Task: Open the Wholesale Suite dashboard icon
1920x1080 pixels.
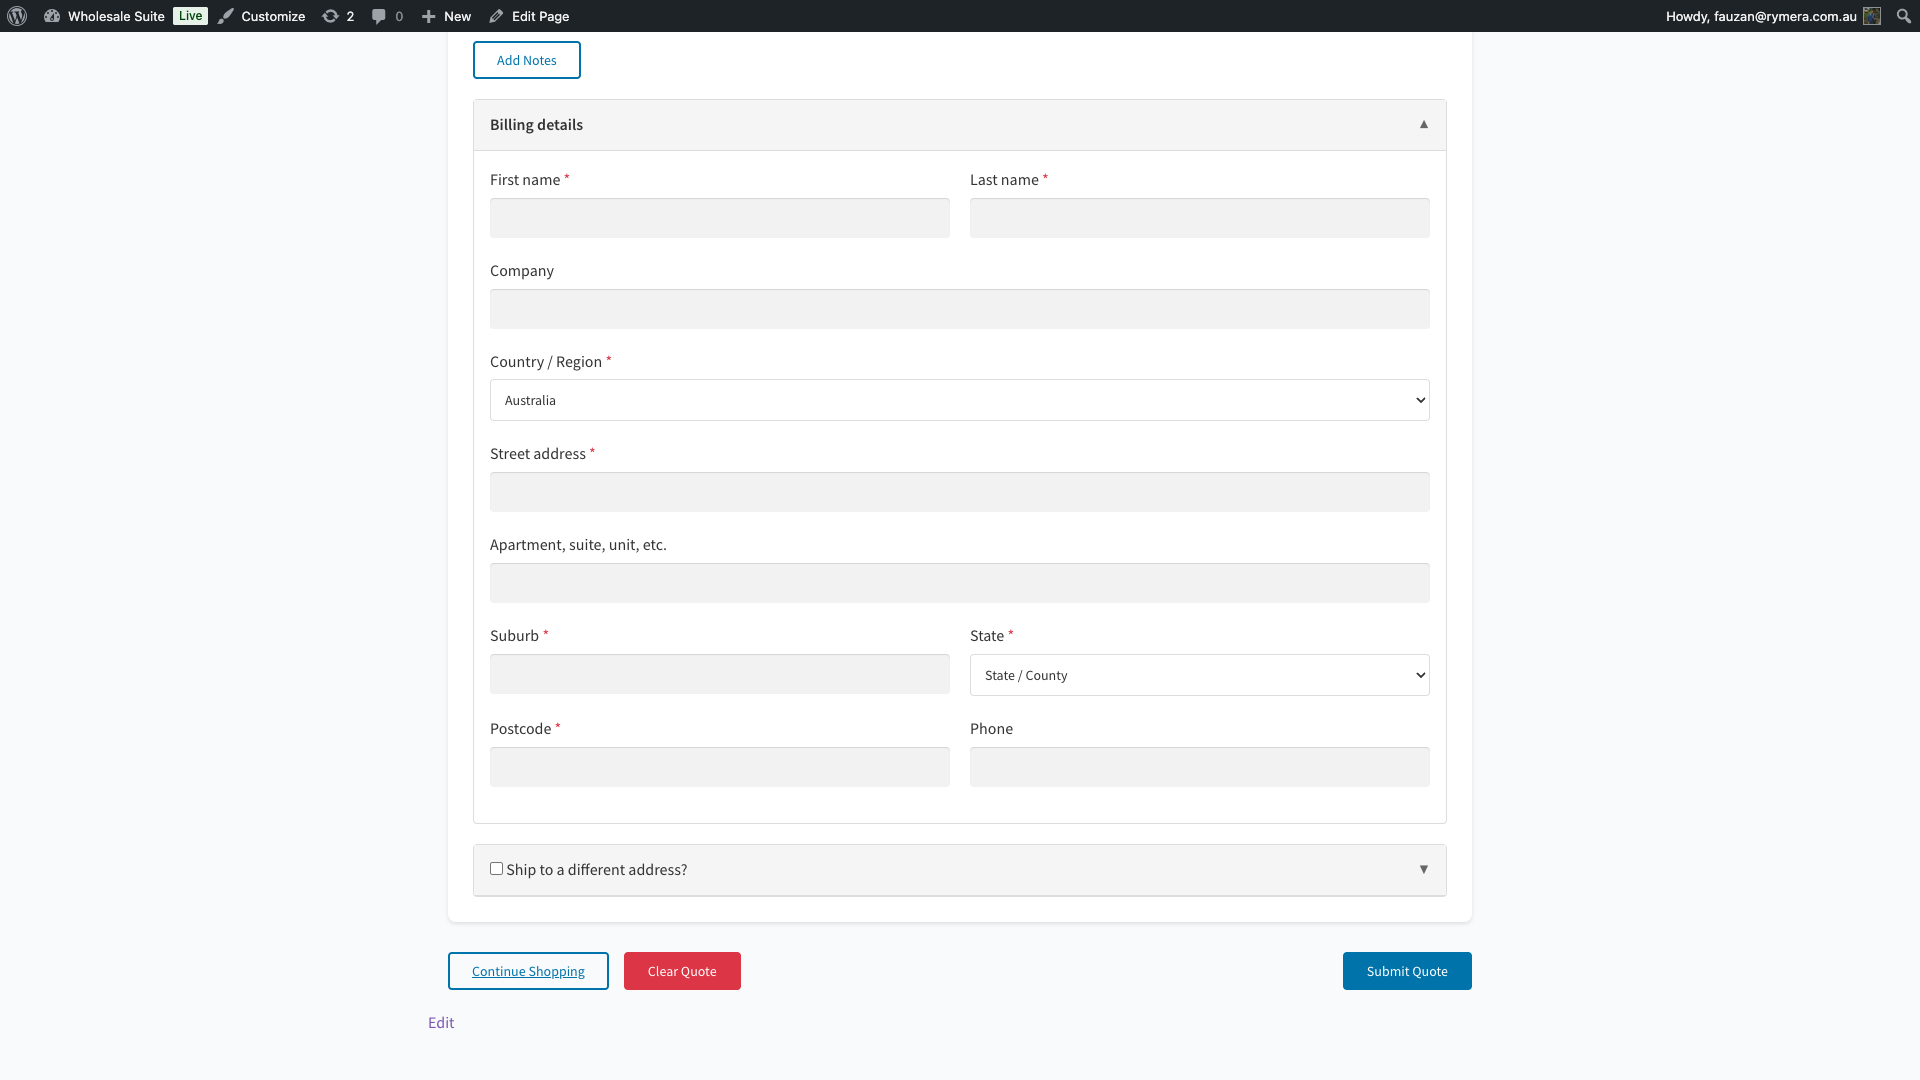Action: pos(52,16)
